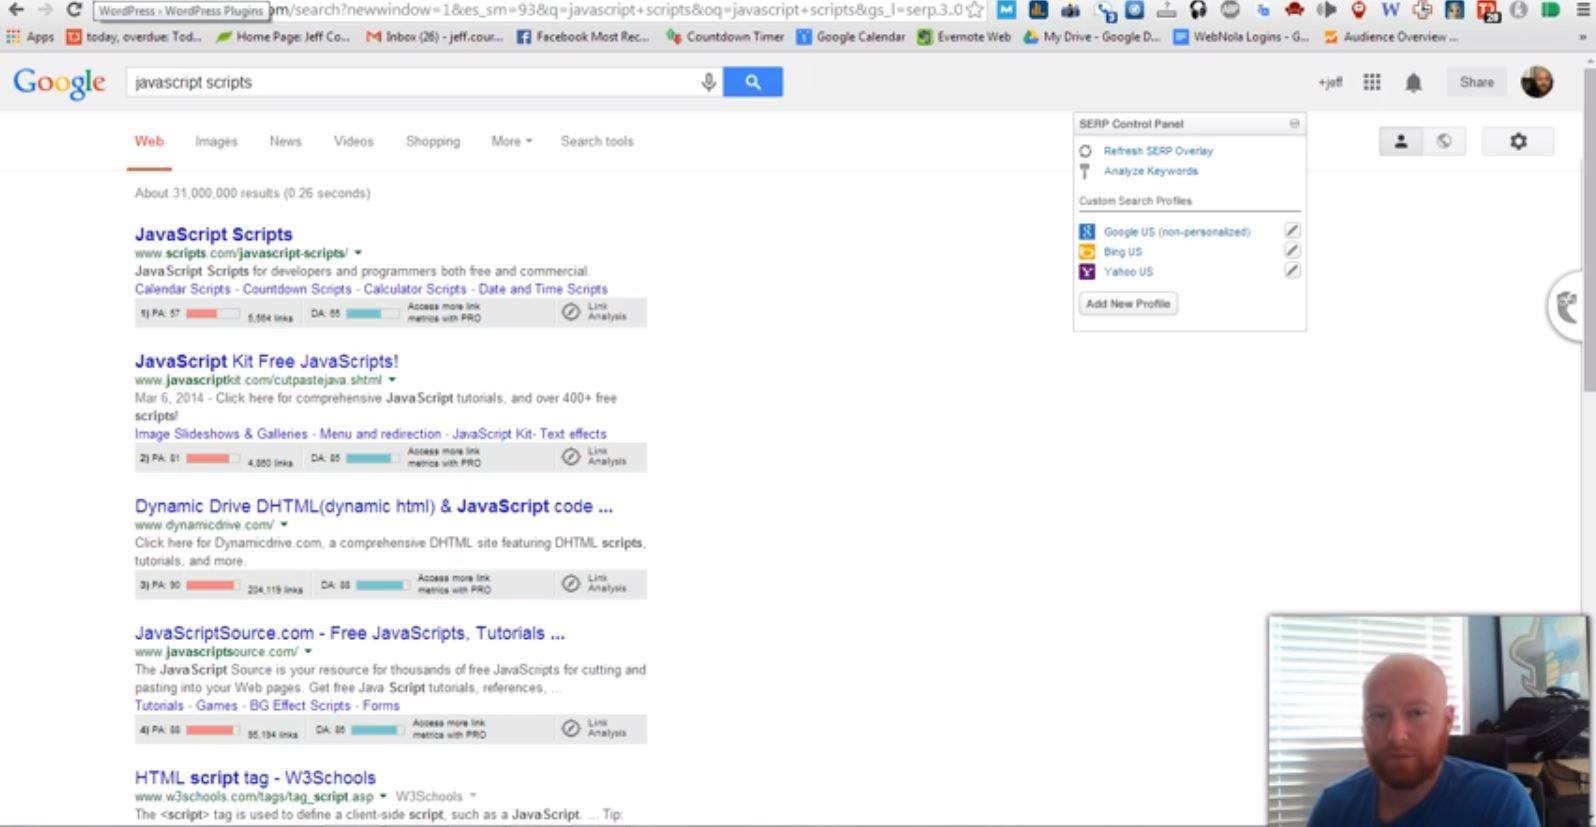Screen dimensions: 1596x827
Task: Show personal results with the person toggle
Action: pos(1400,142)
